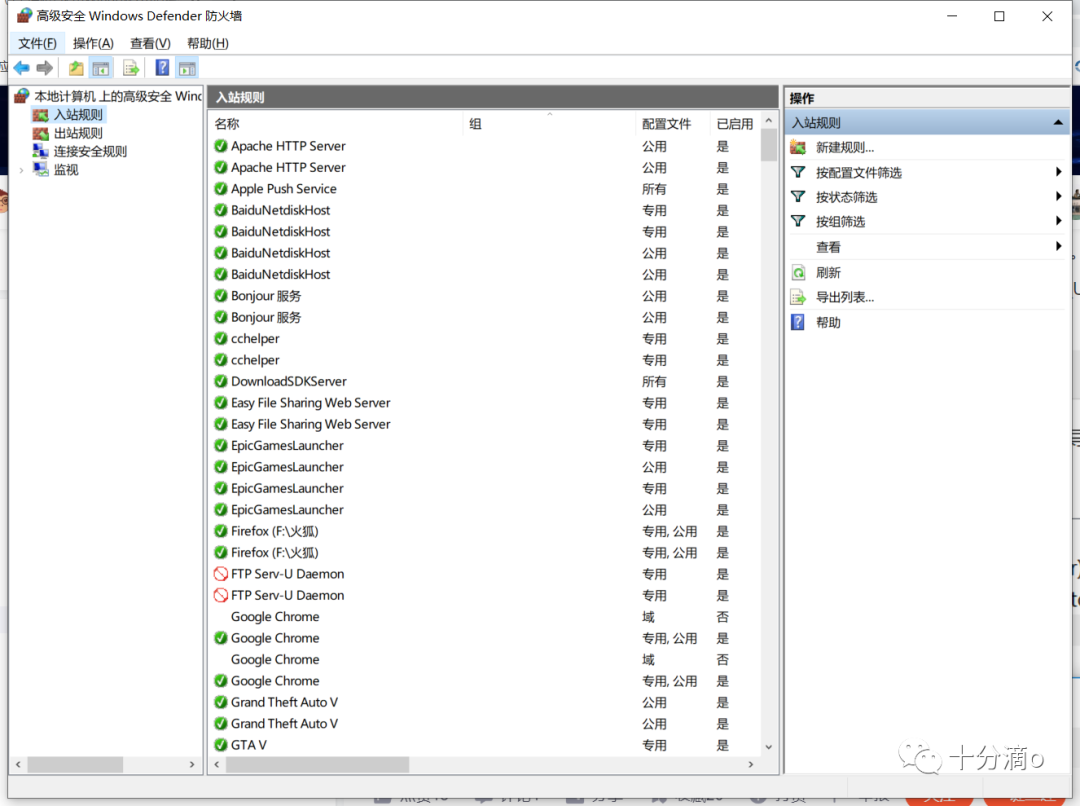Select the GTA V rule
The height and width of the screenshot is (806, 1080).
485,745
